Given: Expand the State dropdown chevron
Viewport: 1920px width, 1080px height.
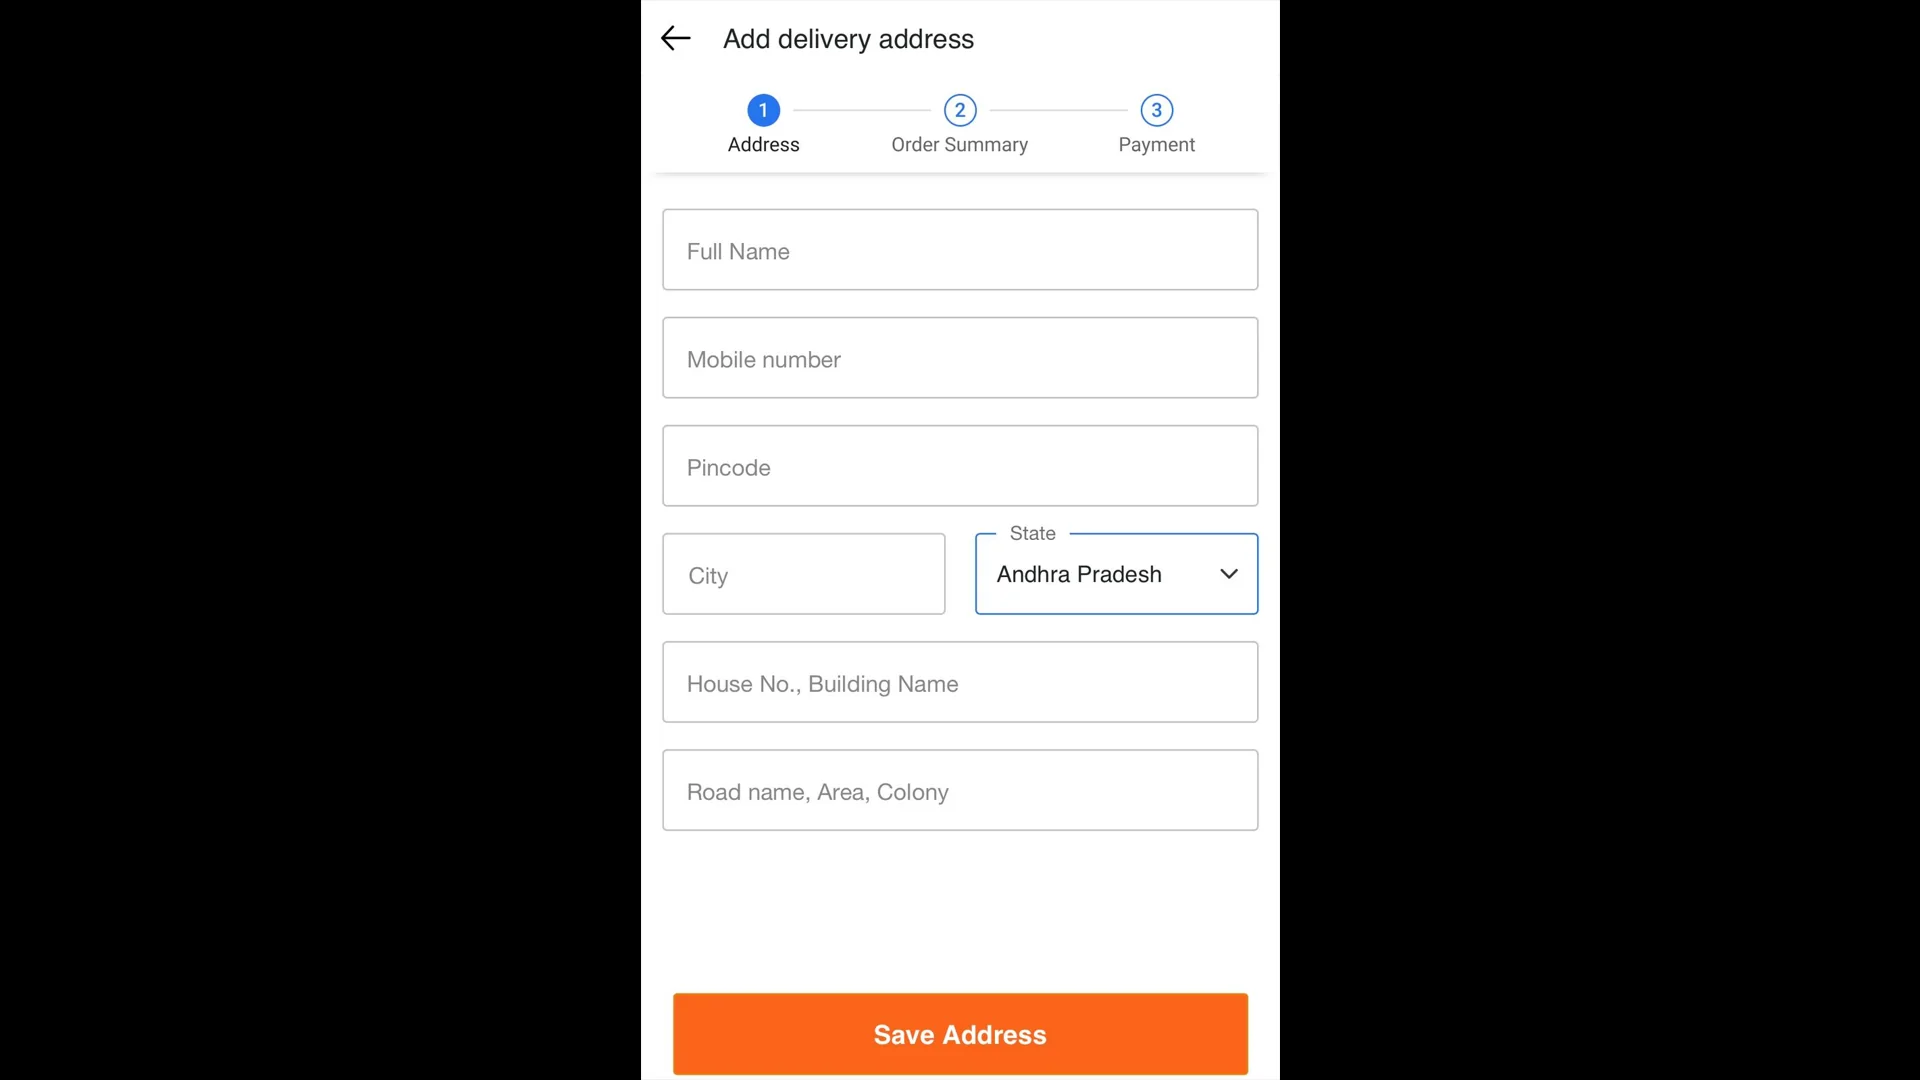Looking at the screenshot, I should [1229, 574].
